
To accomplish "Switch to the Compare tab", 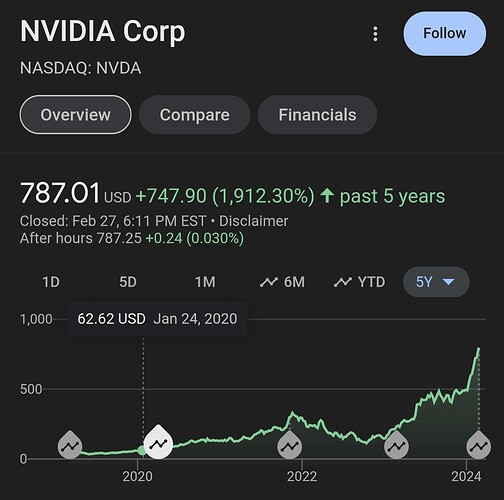I will point(194,115).
